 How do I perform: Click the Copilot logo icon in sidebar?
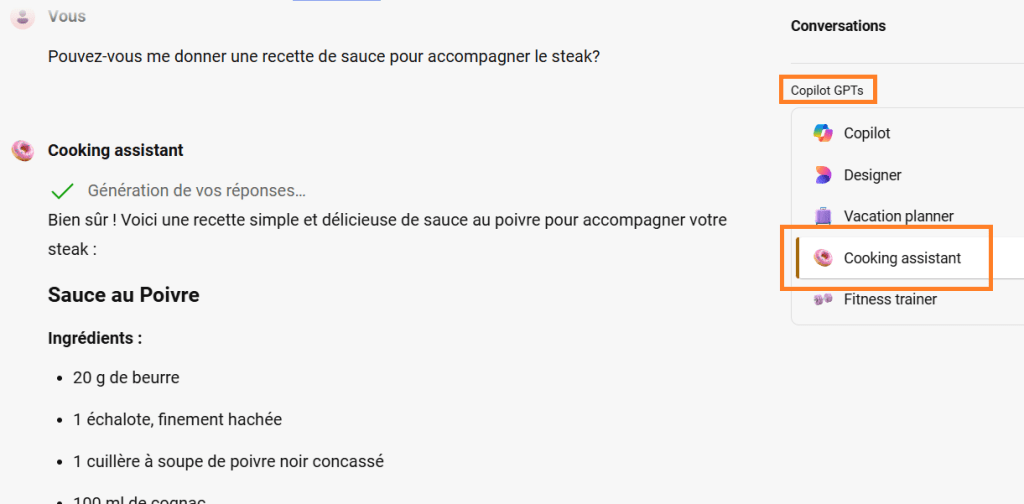tap(823, 133)
